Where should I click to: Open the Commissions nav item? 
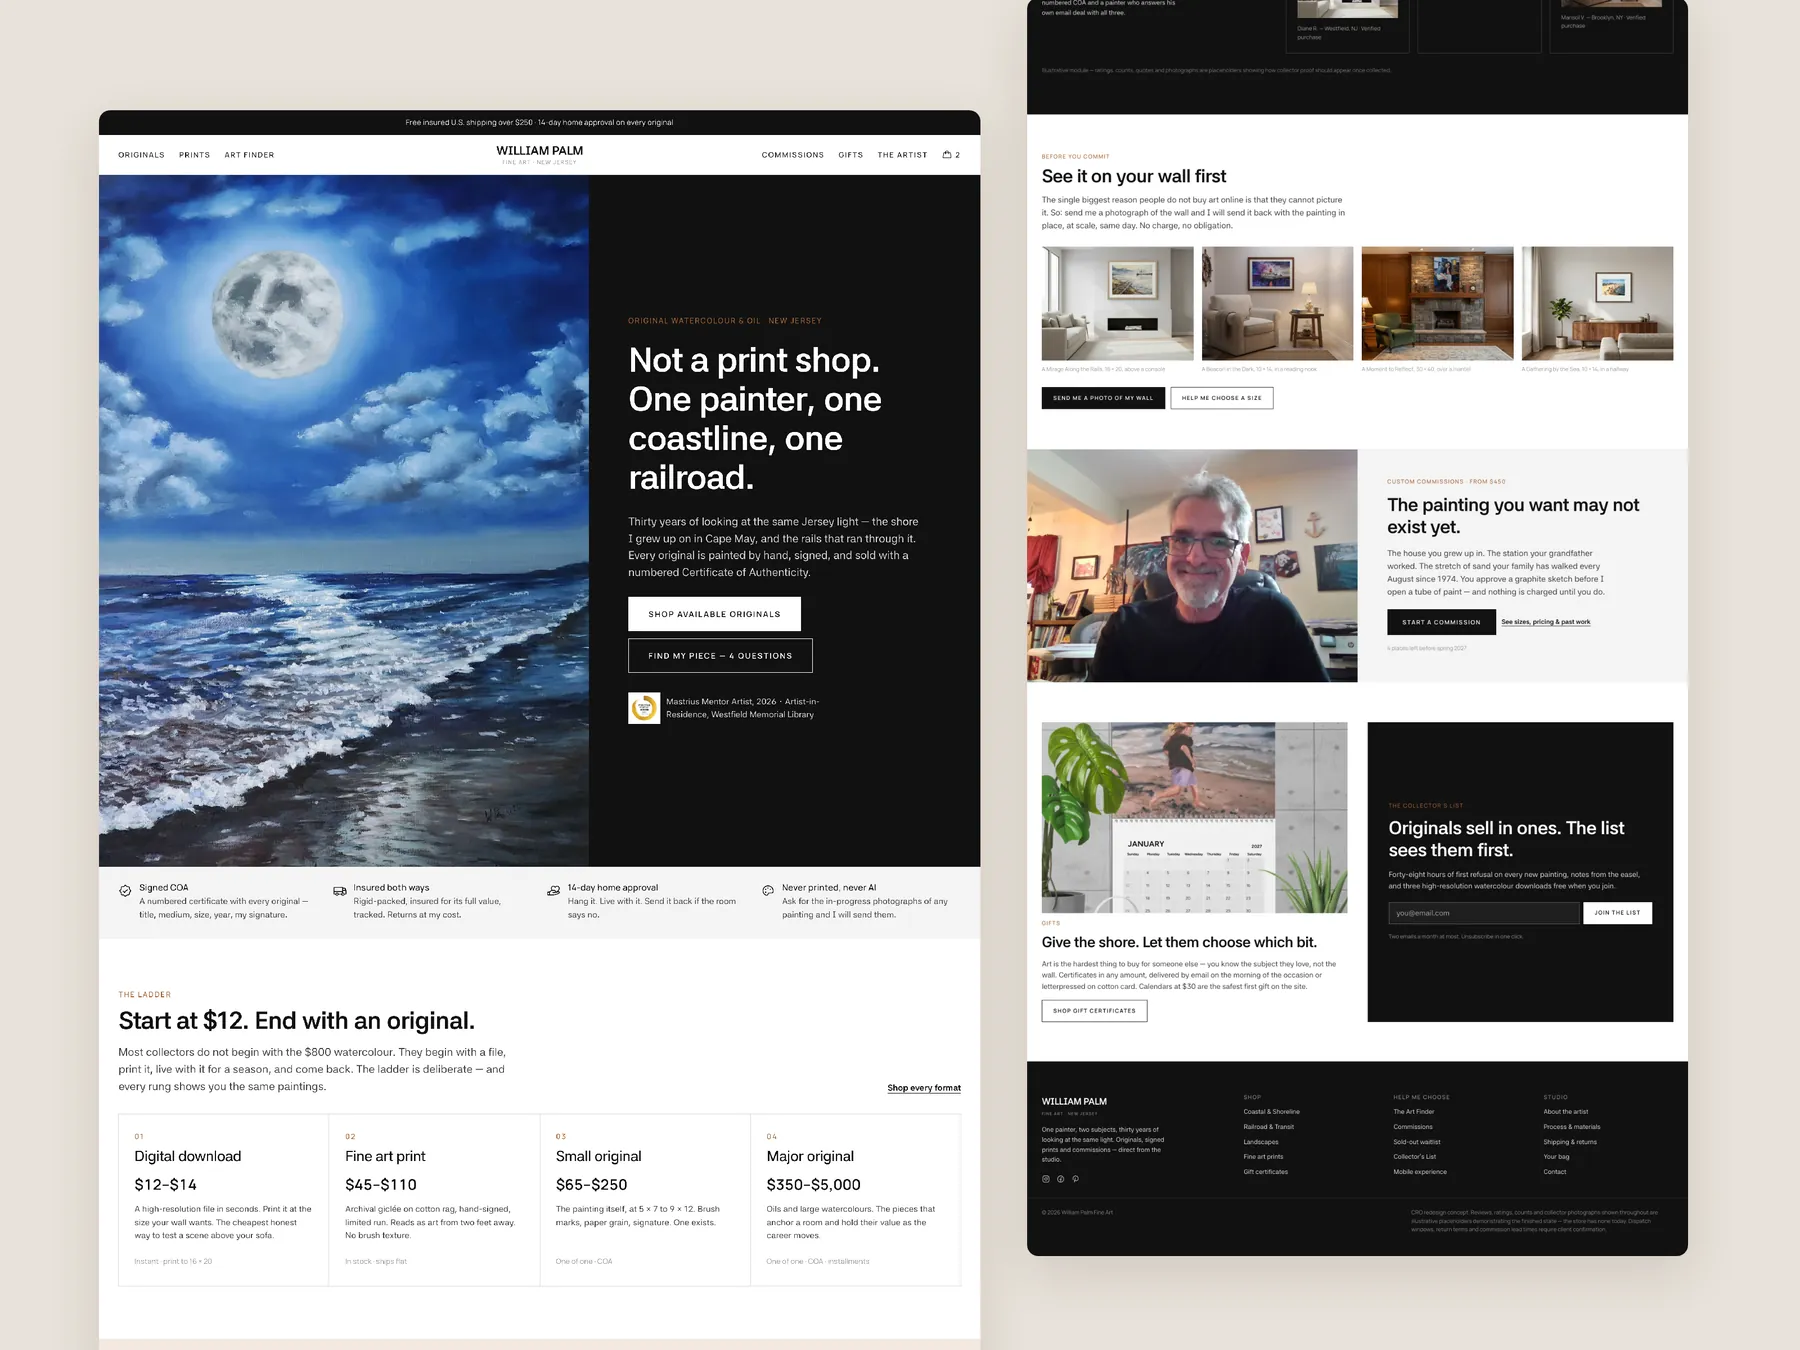coord(793,155)
